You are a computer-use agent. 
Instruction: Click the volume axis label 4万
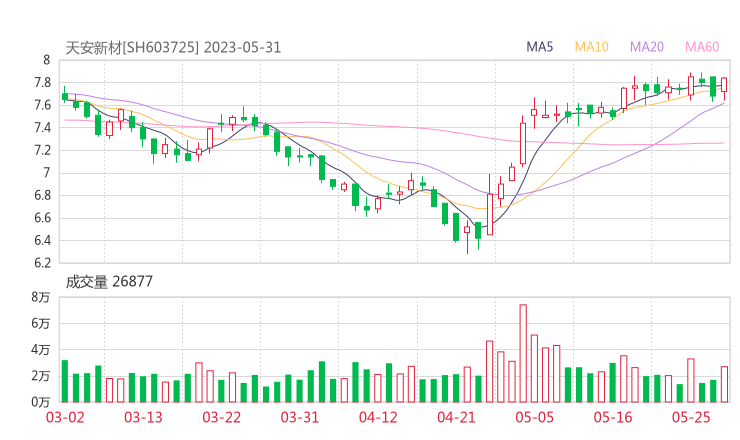tap(41, 350)
